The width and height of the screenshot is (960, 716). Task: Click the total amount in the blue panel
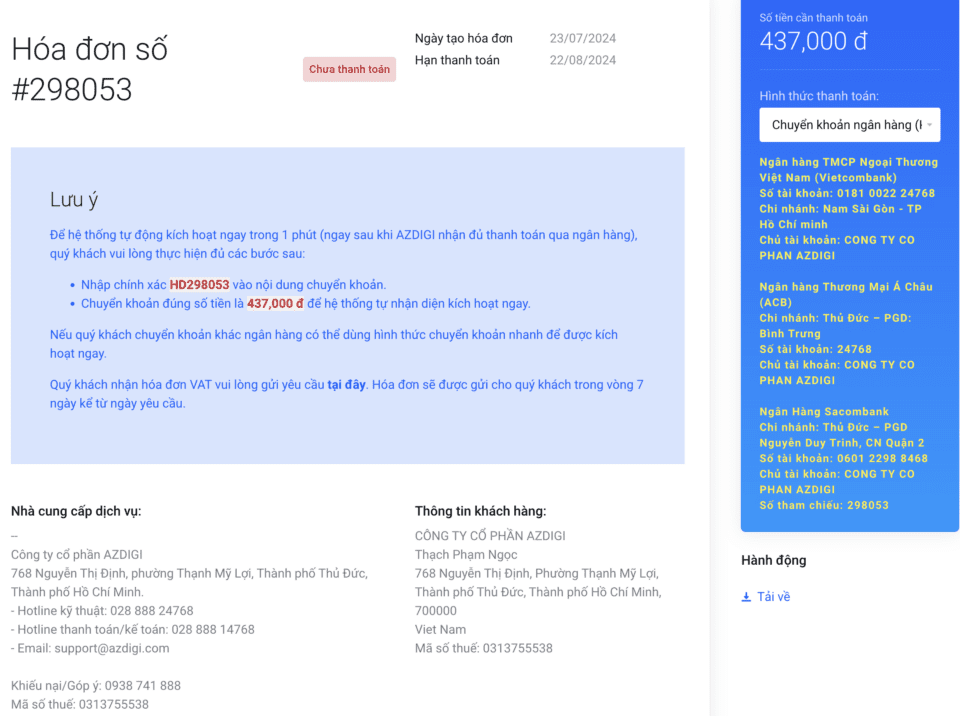[x=813, y=41]
